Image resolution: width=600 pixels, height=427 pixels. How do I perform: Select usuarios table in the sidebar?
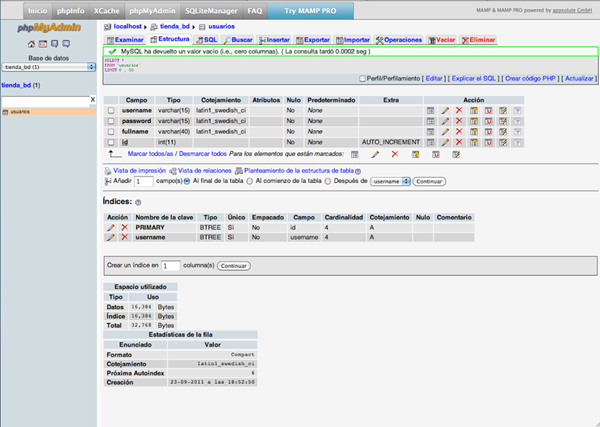point(20,112)
